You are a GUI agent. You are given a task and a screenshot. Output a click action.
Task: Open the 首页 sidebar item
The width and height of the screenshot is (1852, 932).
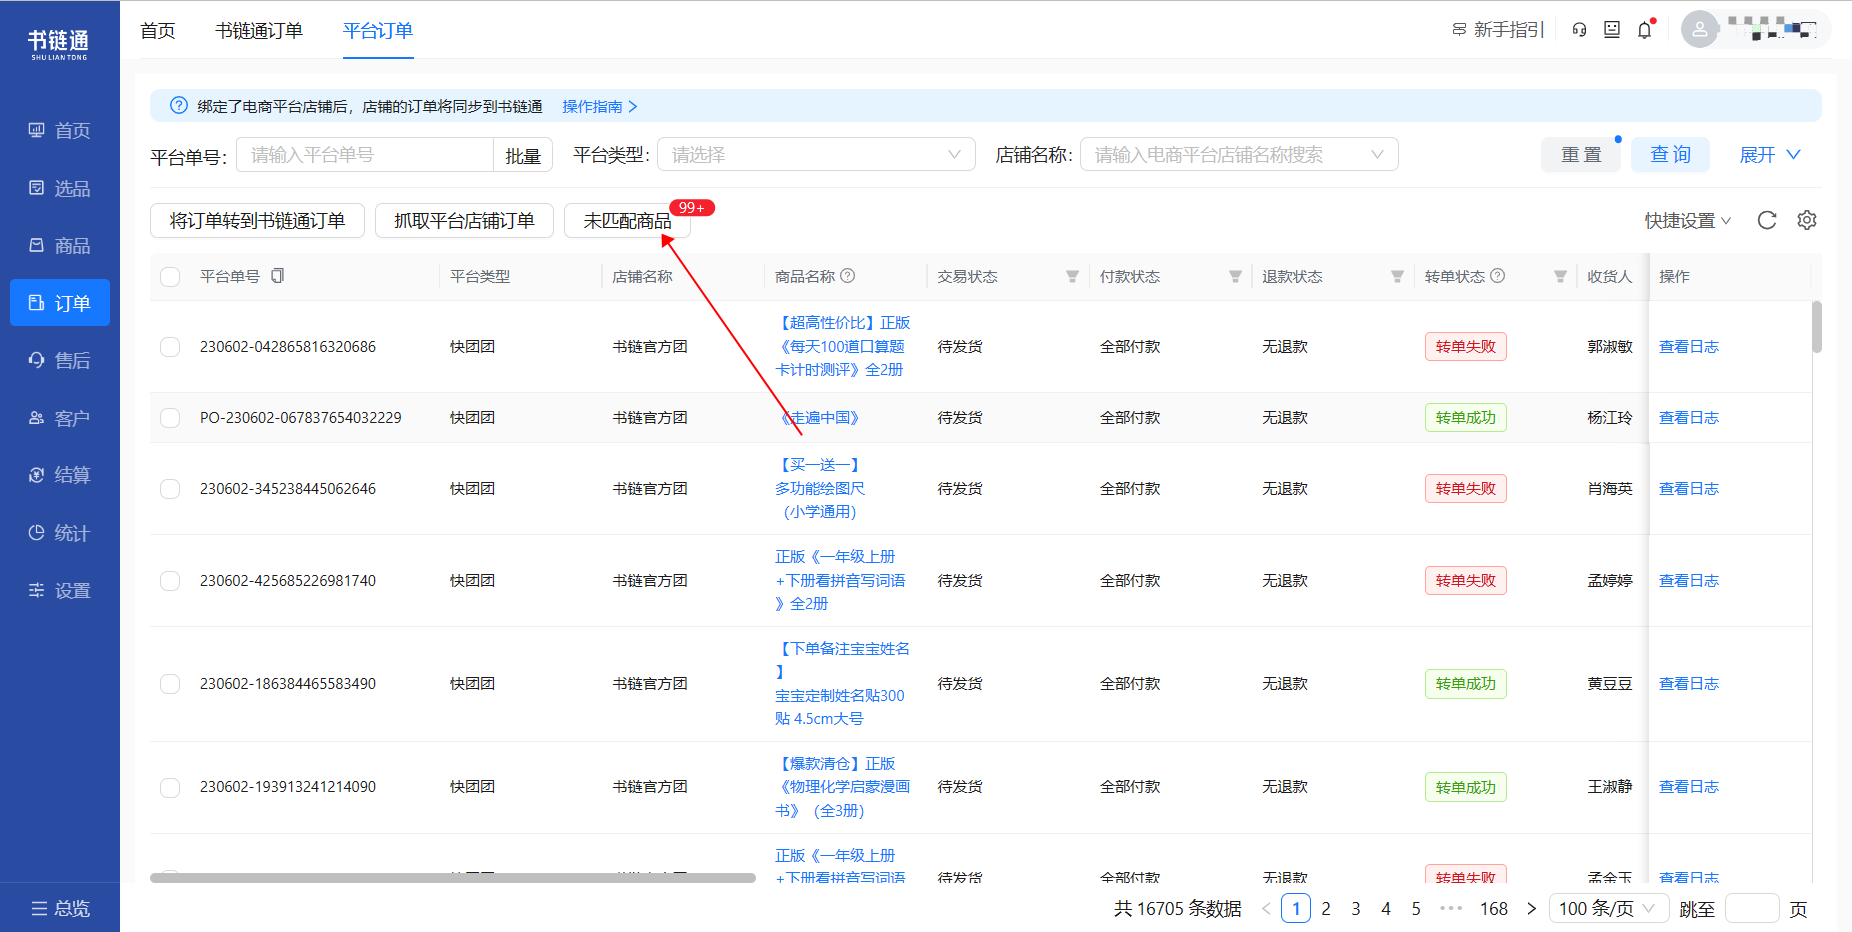pyautogui.click(x=60, y=130)
